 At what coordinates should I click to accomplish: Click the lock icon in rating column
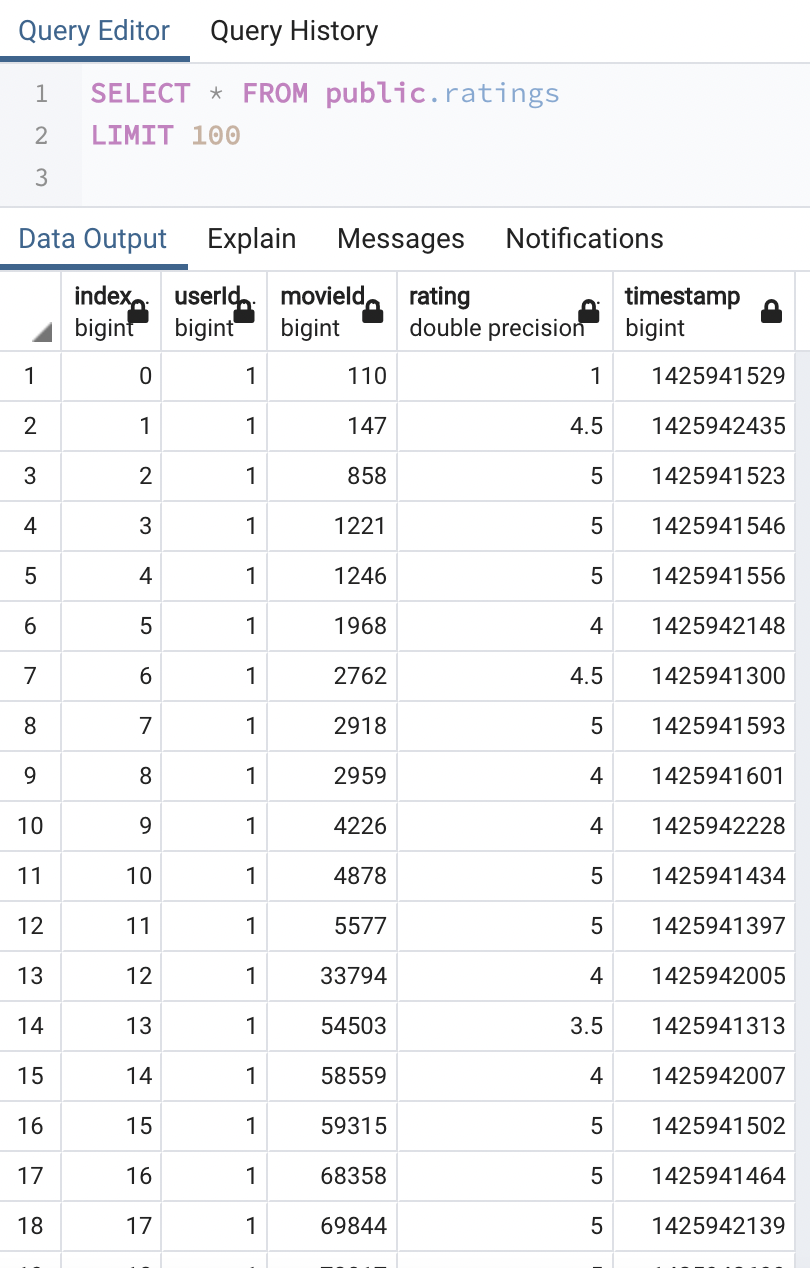(589, 312)
